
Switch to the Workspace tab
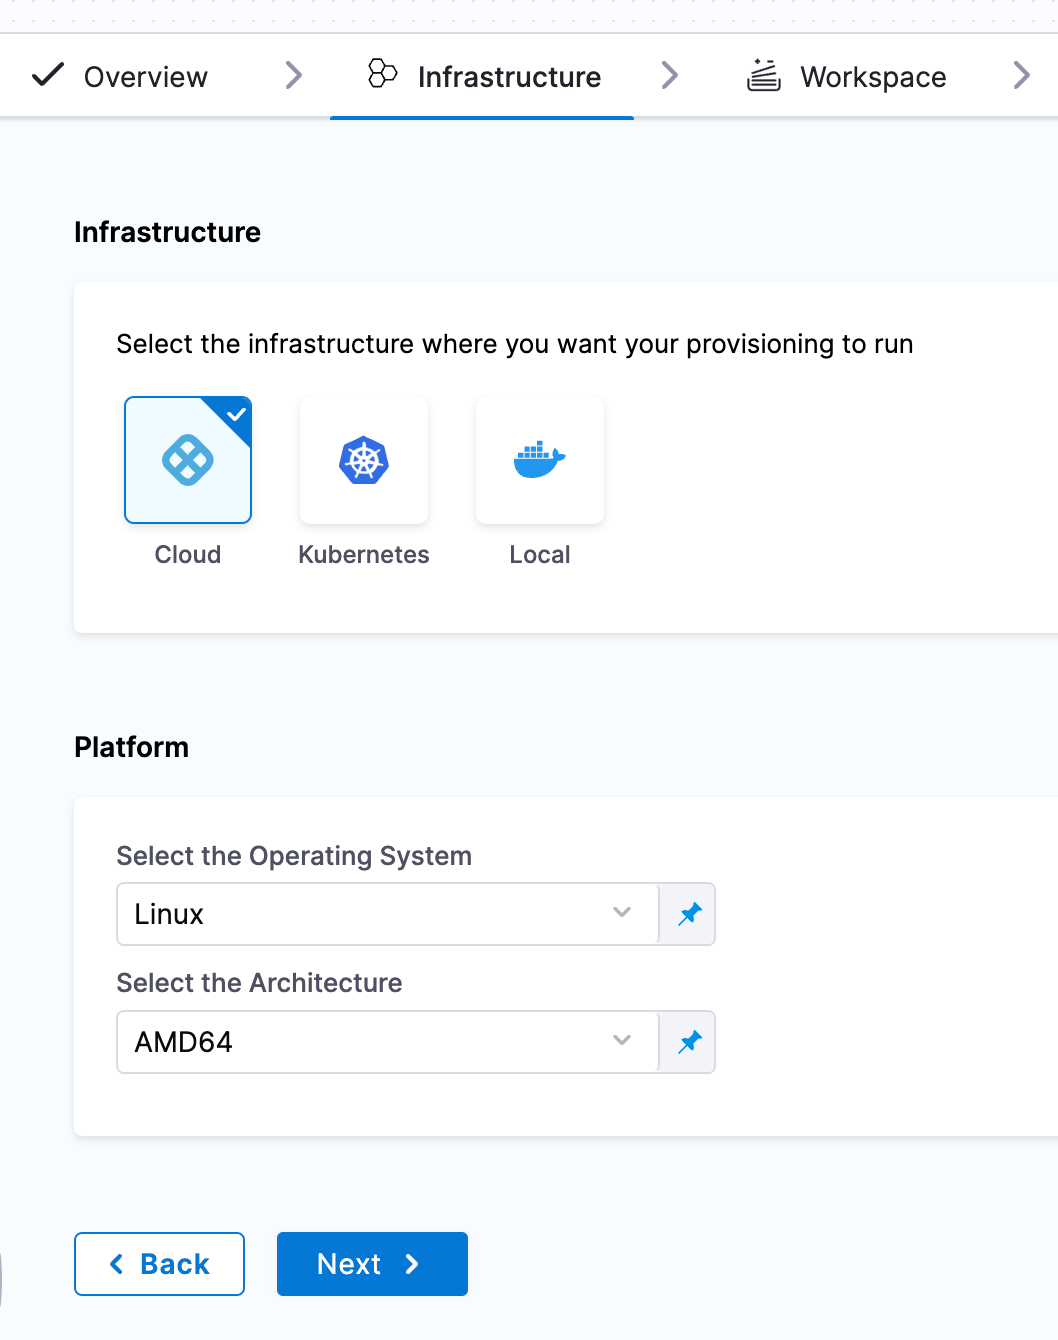coord(872,77)
